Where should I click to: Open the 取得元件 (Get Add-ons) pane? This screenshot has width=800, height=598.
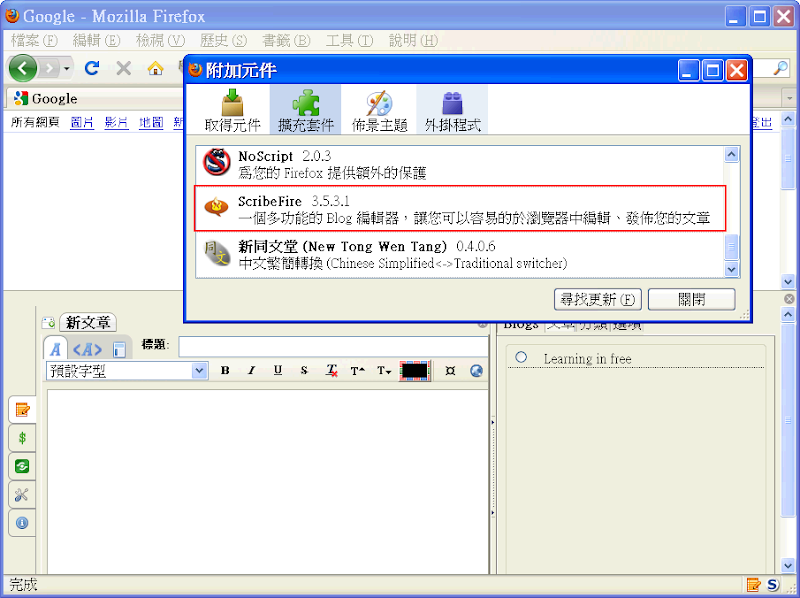click(x=232, y=110)
